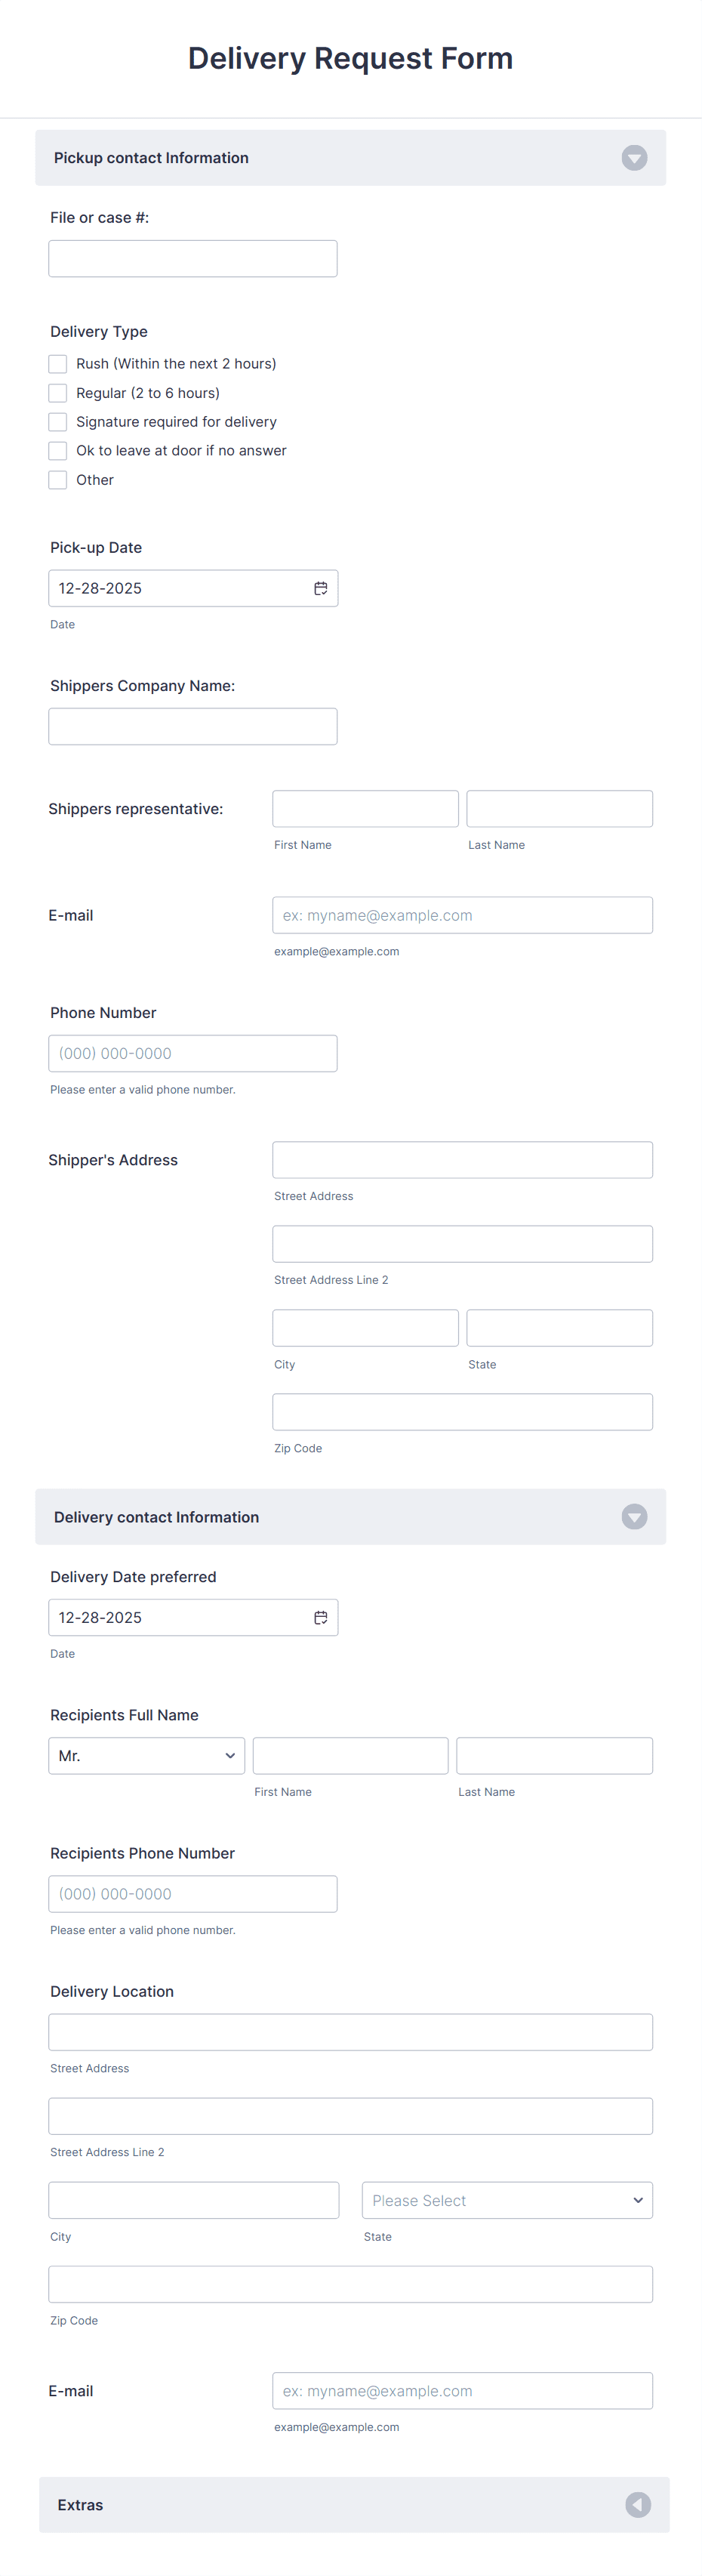Viewport: 702px width, 2576px height.
Task: Check the Rush delivery option
Action: coord(57,363)
